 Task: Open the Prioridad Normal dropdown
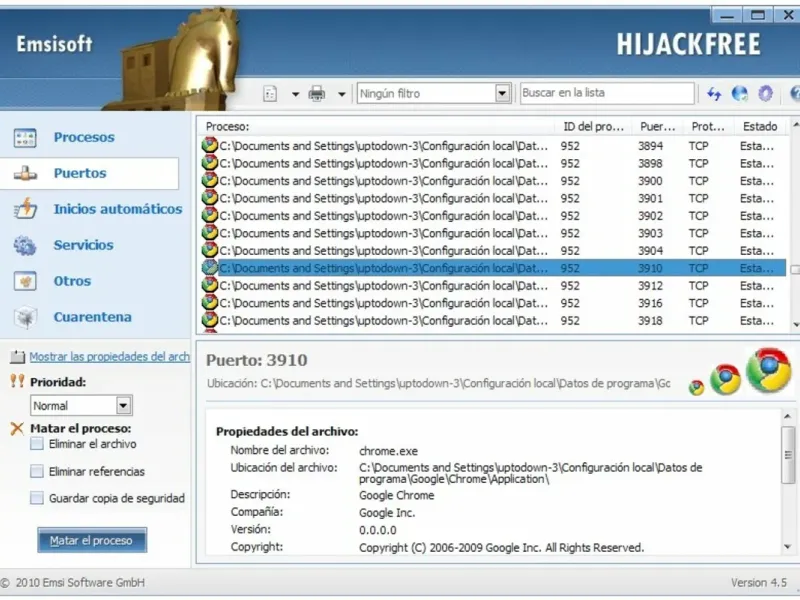coord(82,406)
